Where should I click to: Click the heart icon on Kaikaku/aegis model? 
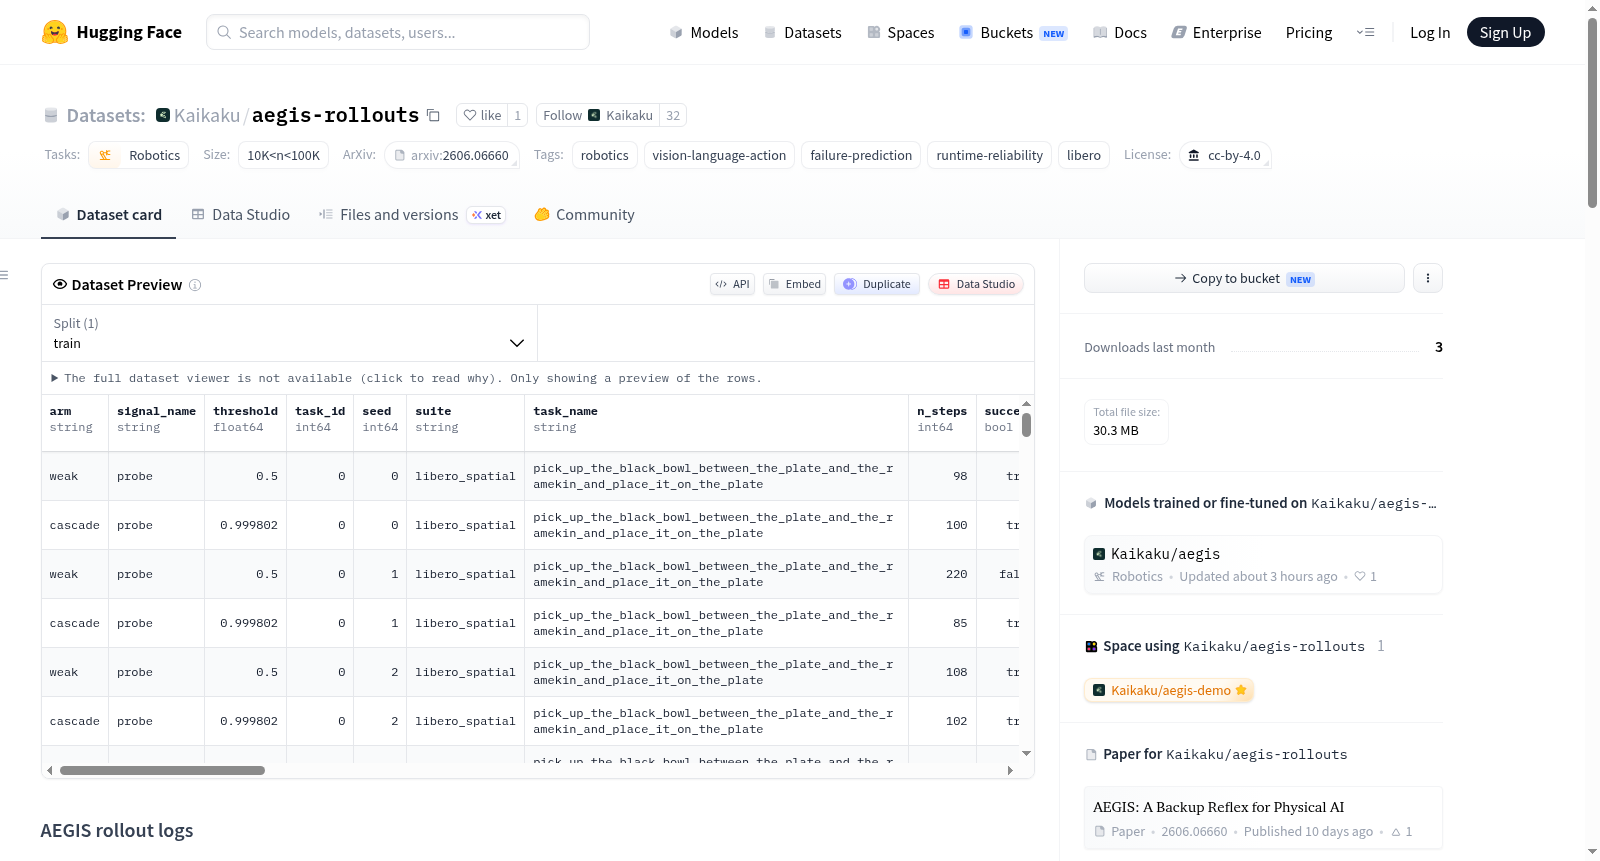1360,577
